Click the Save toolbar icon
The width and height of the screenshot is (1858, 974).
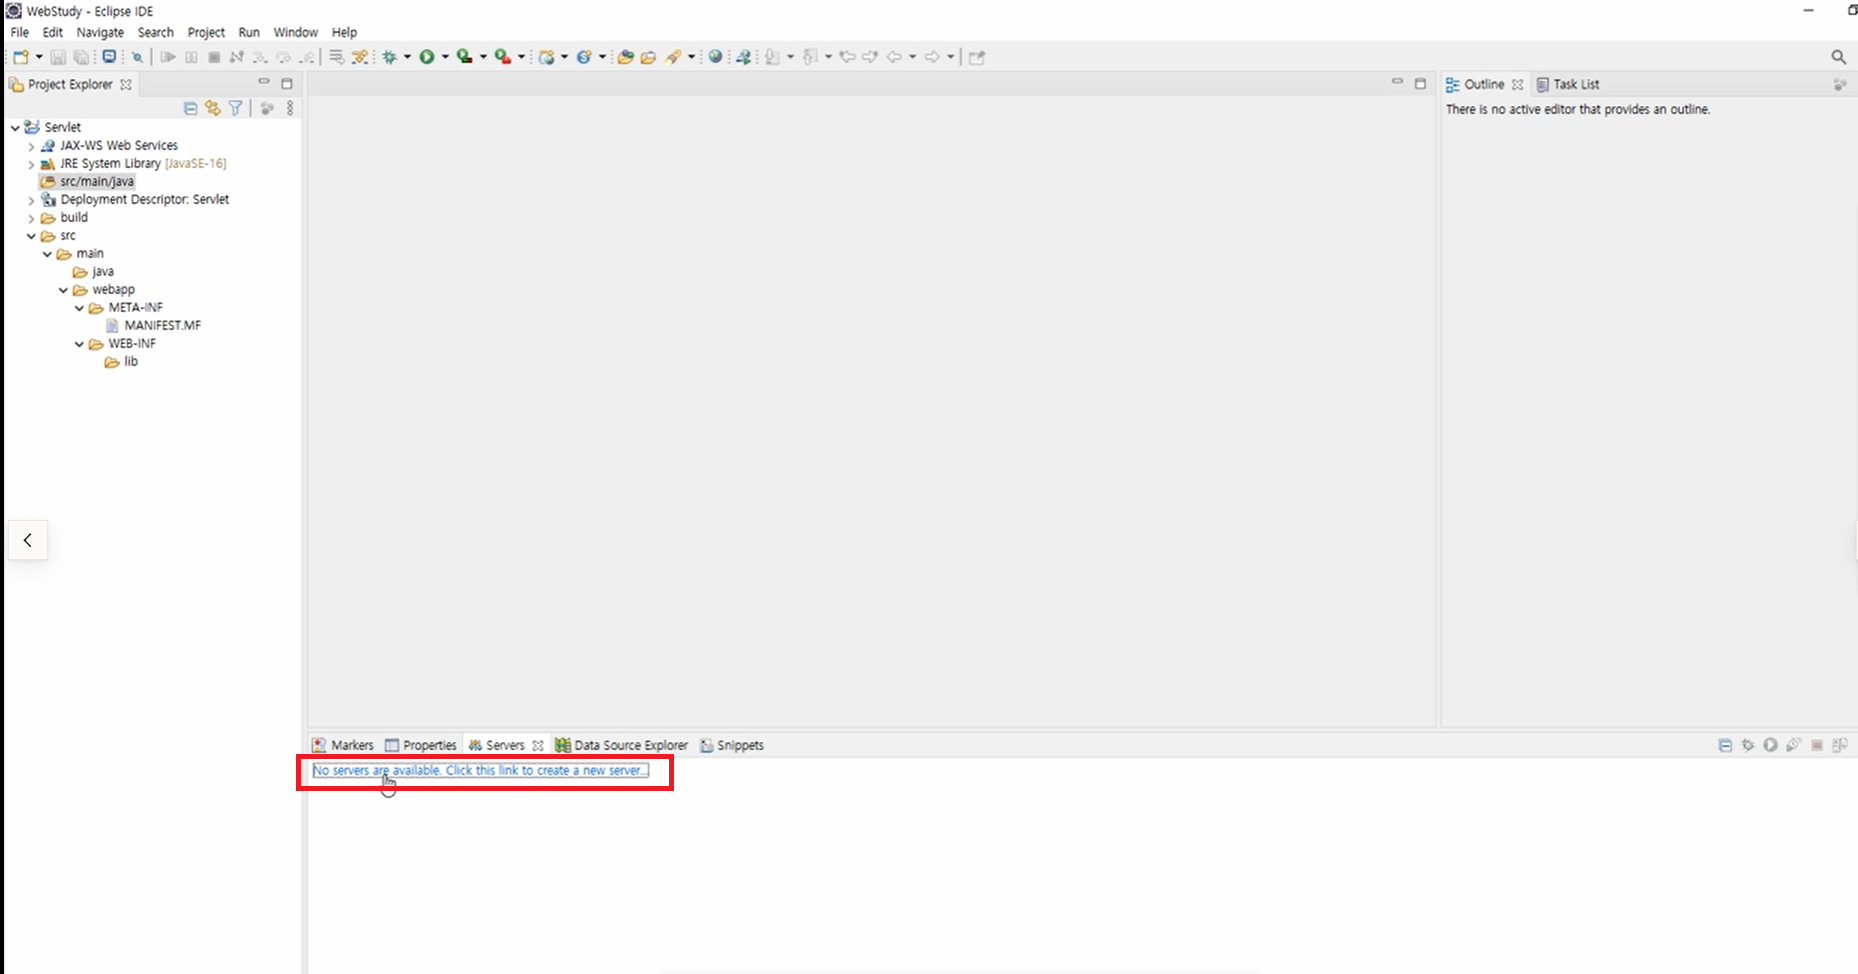[x=58, y=57]
